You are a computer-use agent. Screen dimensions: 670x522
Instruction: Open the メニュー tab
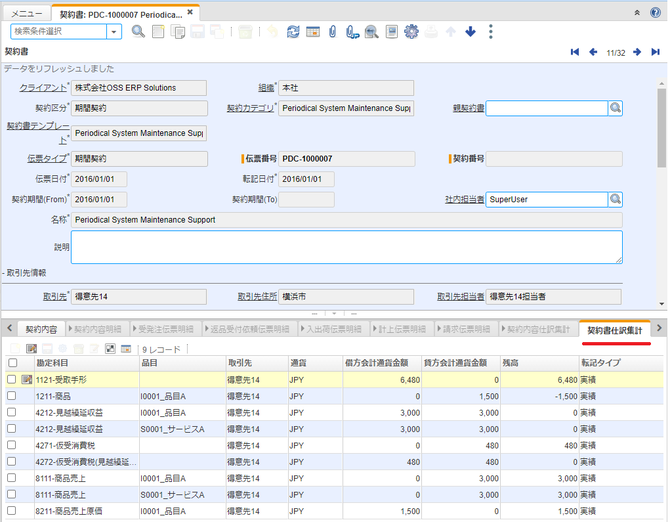(26, 14)
